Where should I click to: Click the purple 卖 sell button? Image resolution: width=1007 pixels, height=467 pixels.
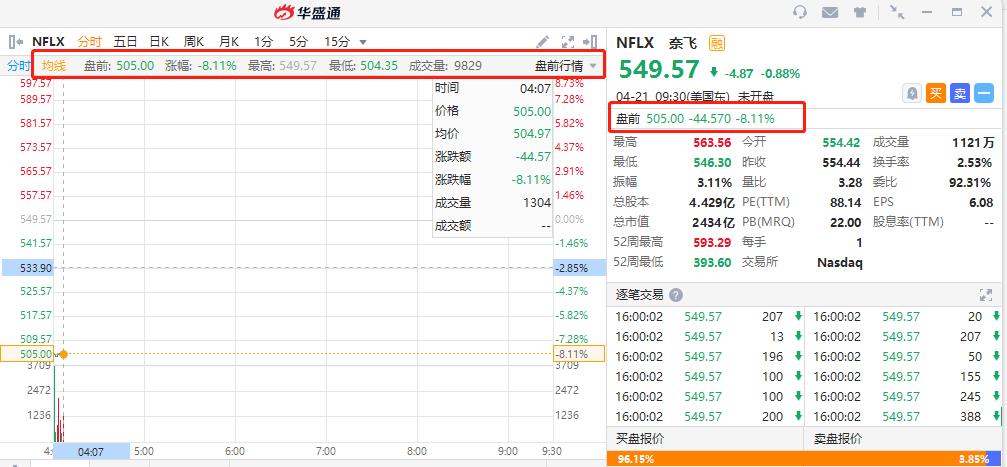[960, 93]
